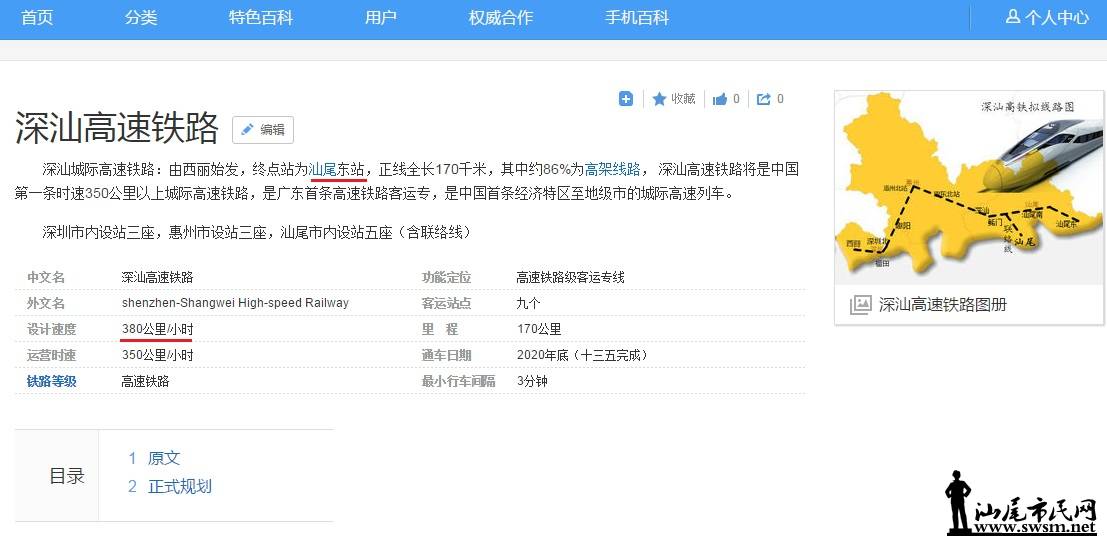1107x541 pixels.
Task: Open the railway route map thumbnail
Action: tap(968, 186)
